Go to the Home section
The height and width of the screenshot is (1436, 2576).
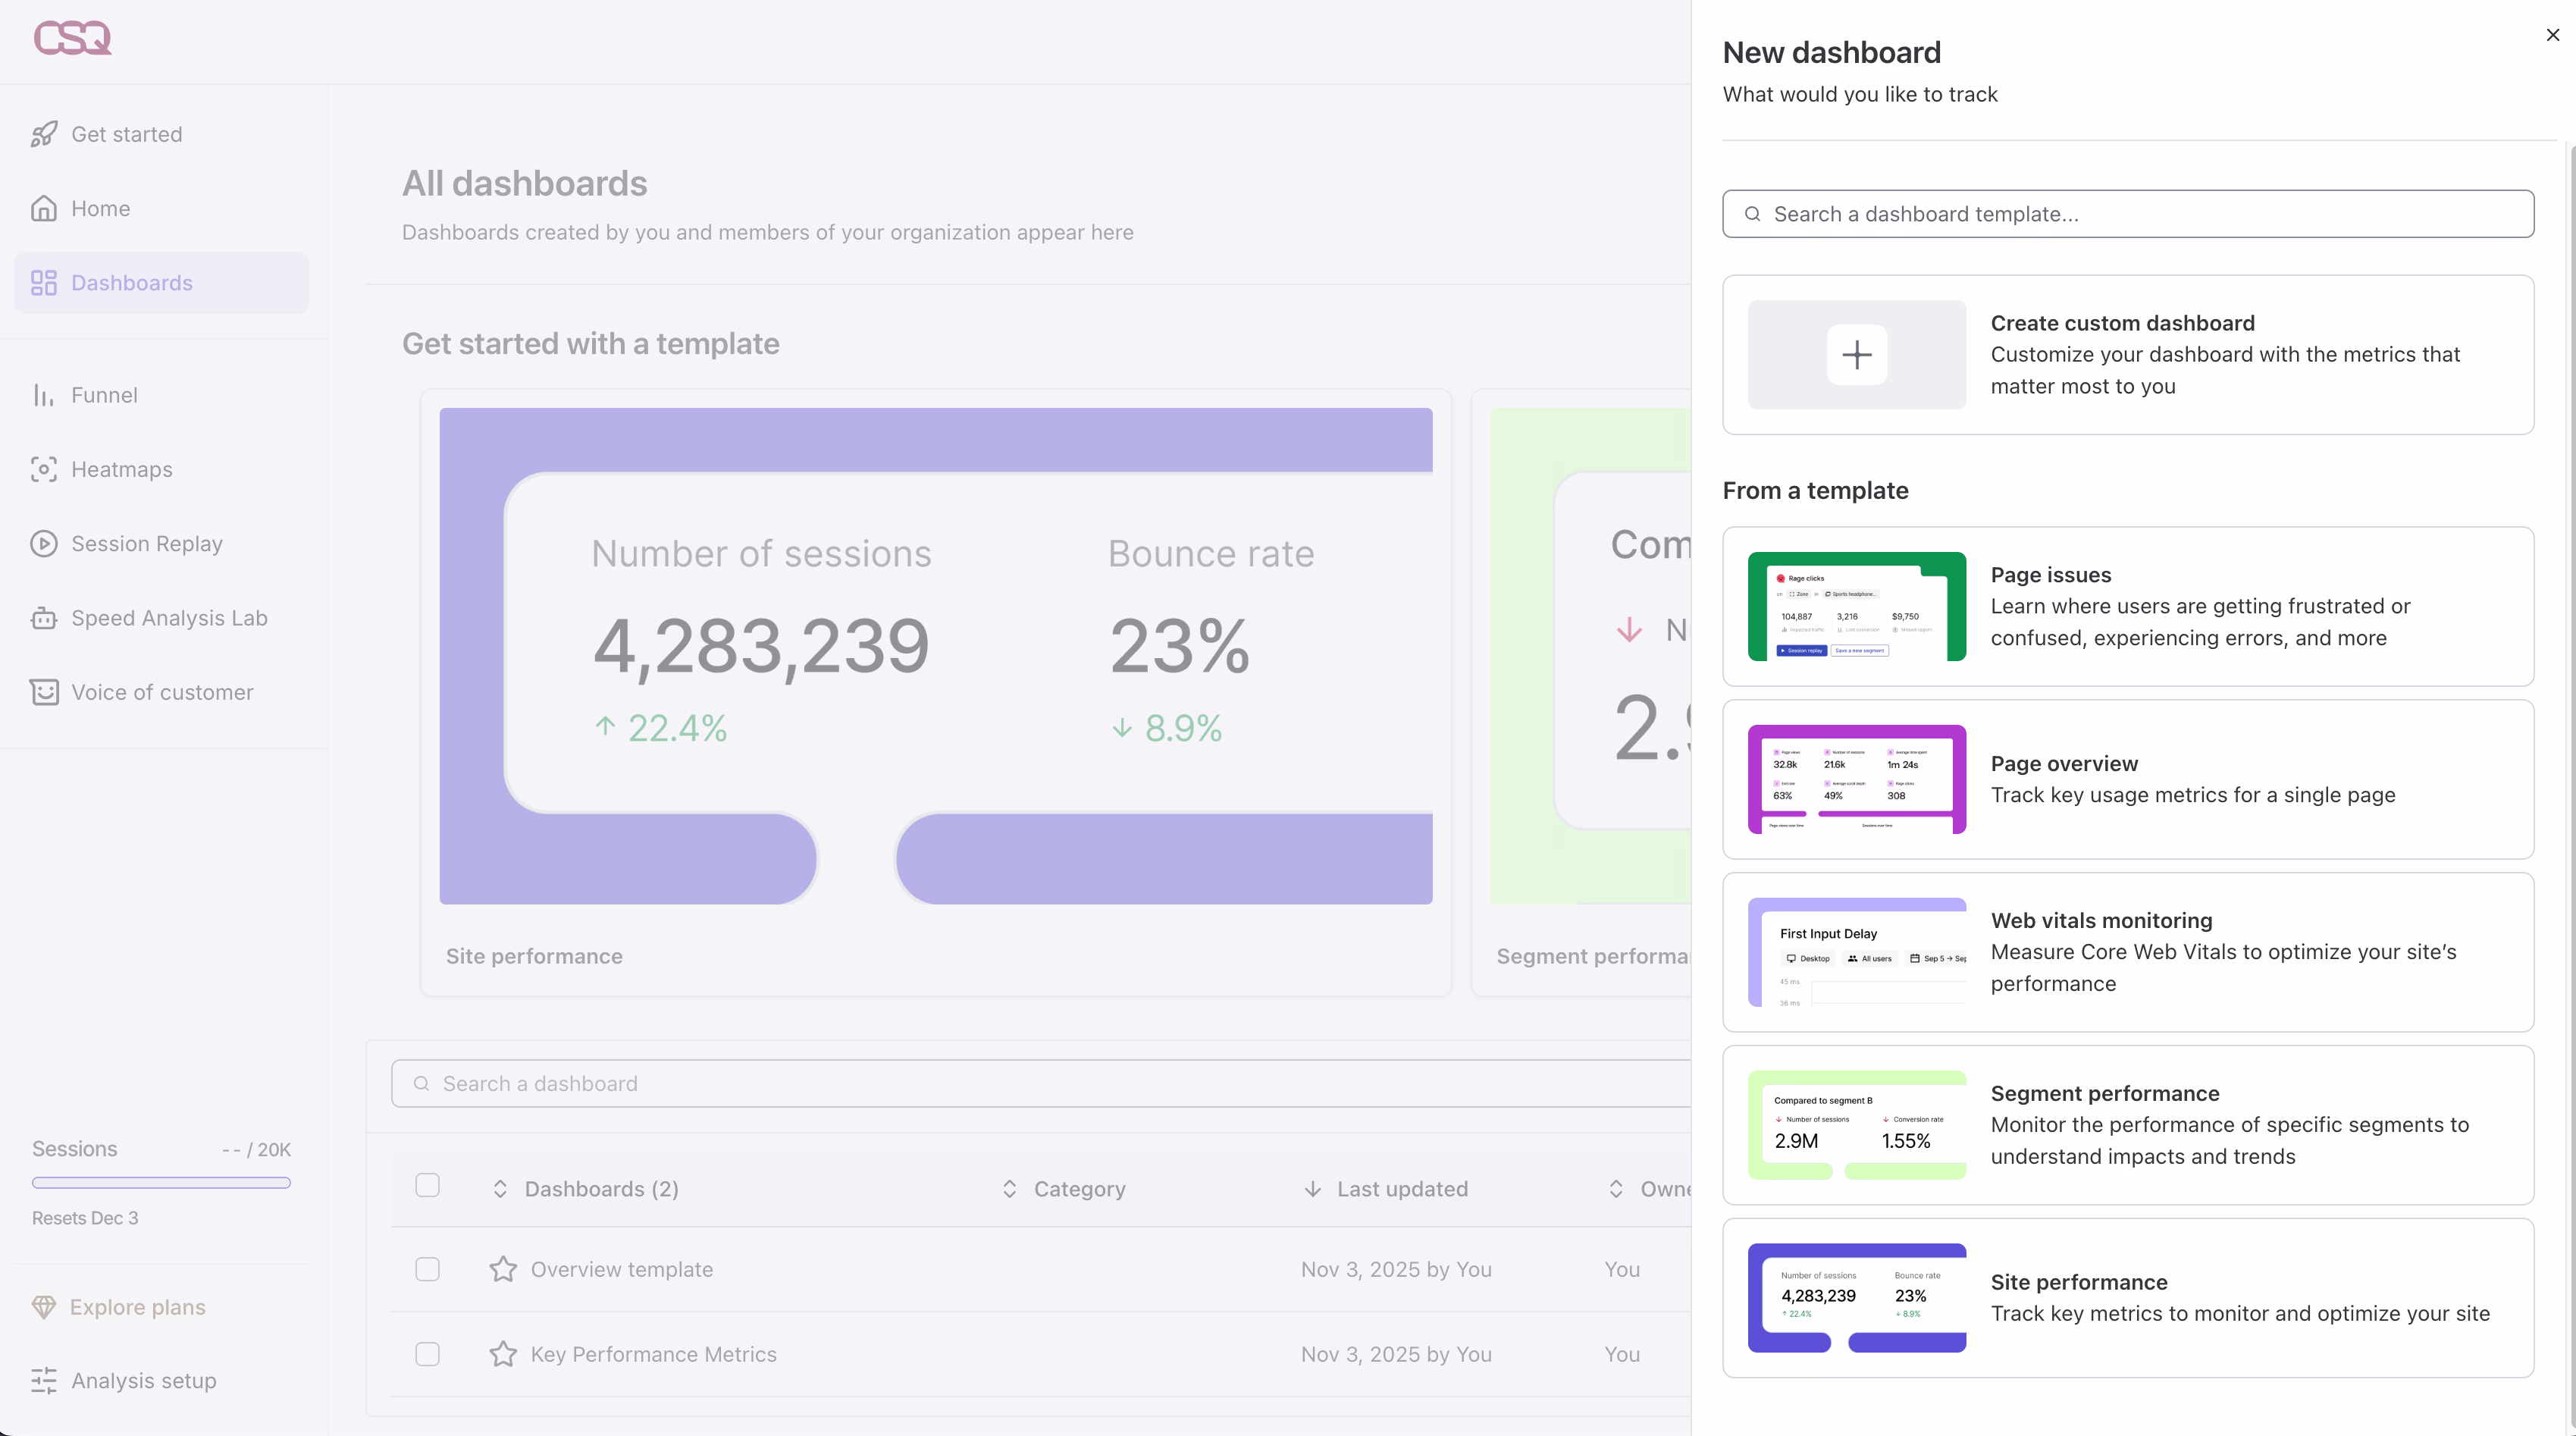point(100,208)
